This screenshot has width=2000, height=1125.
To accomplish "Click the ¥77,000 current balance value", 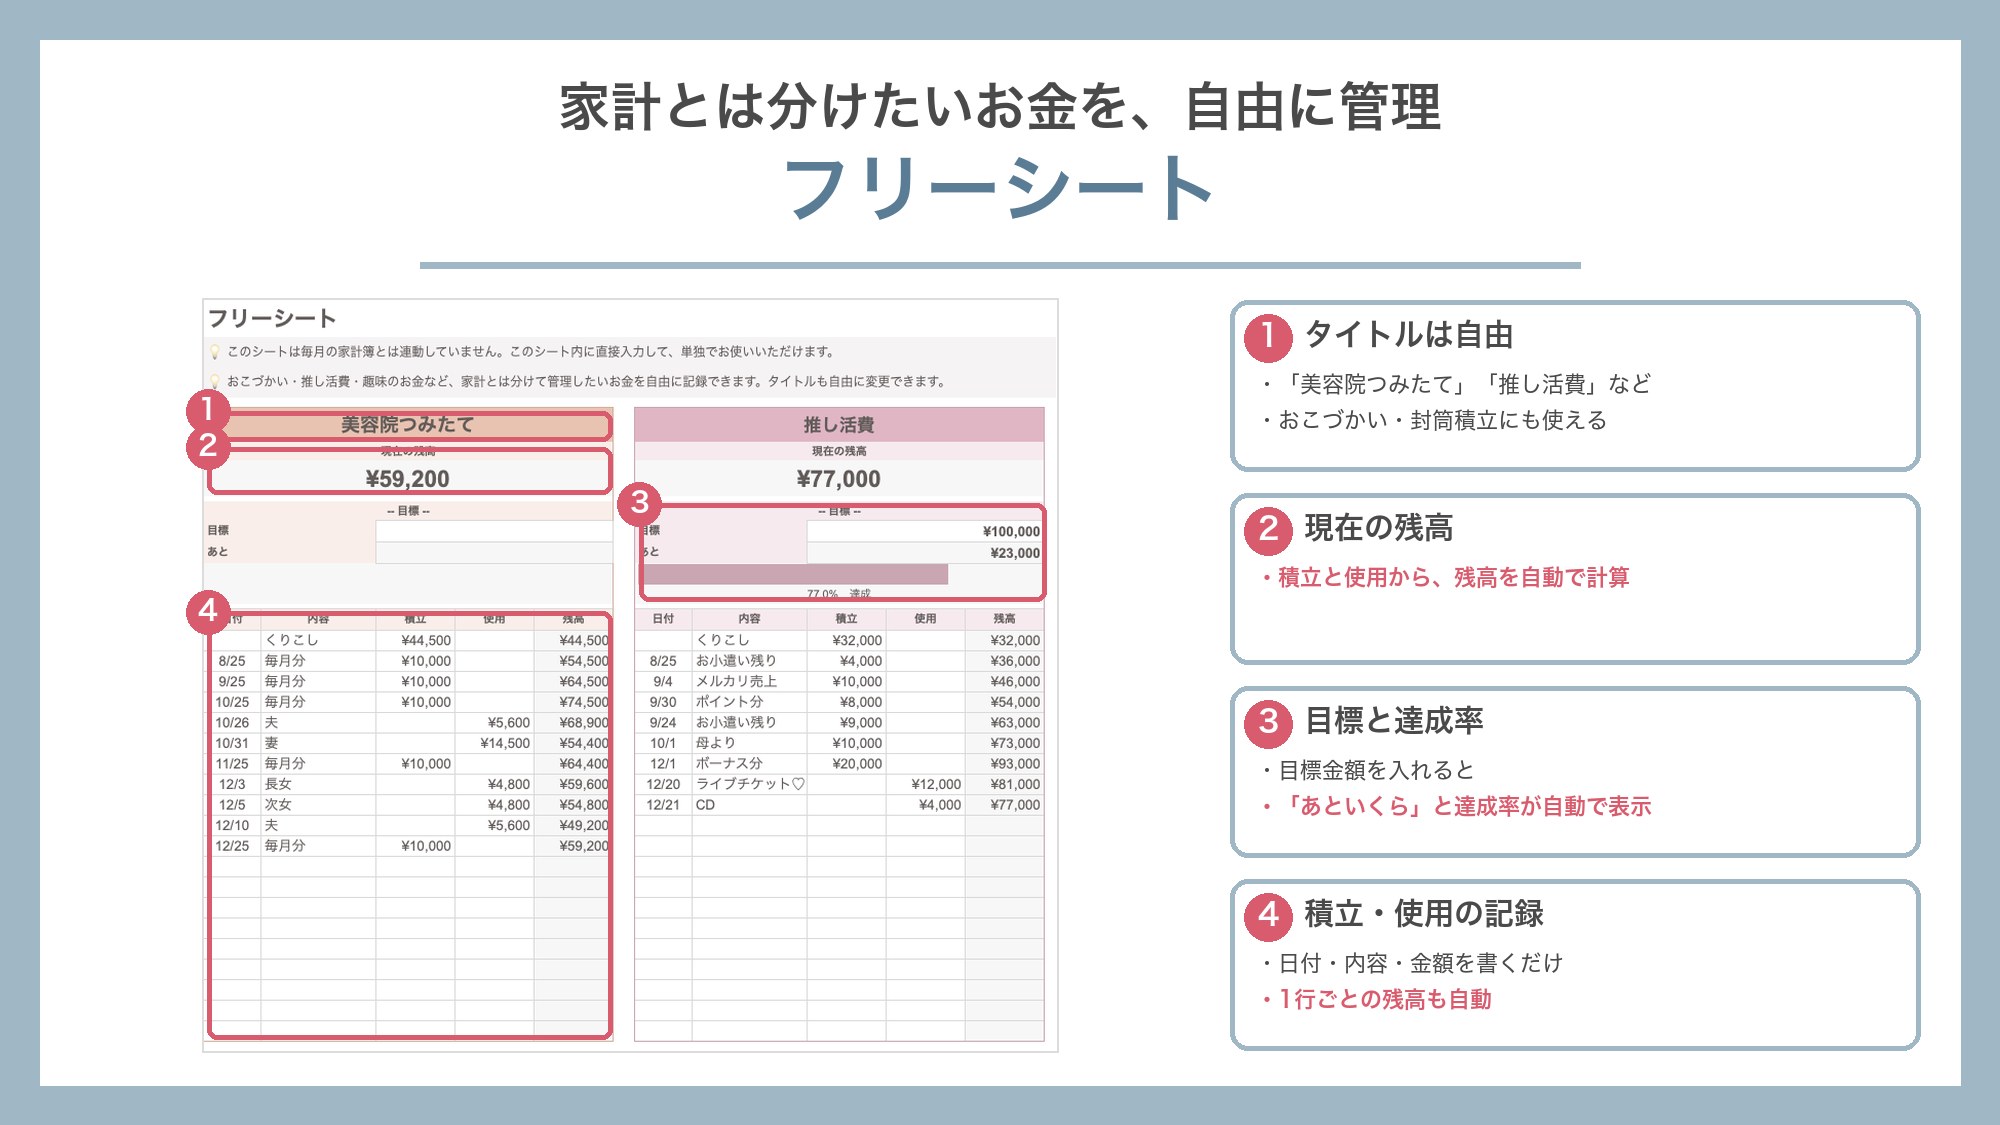I will tap(839, 479).
